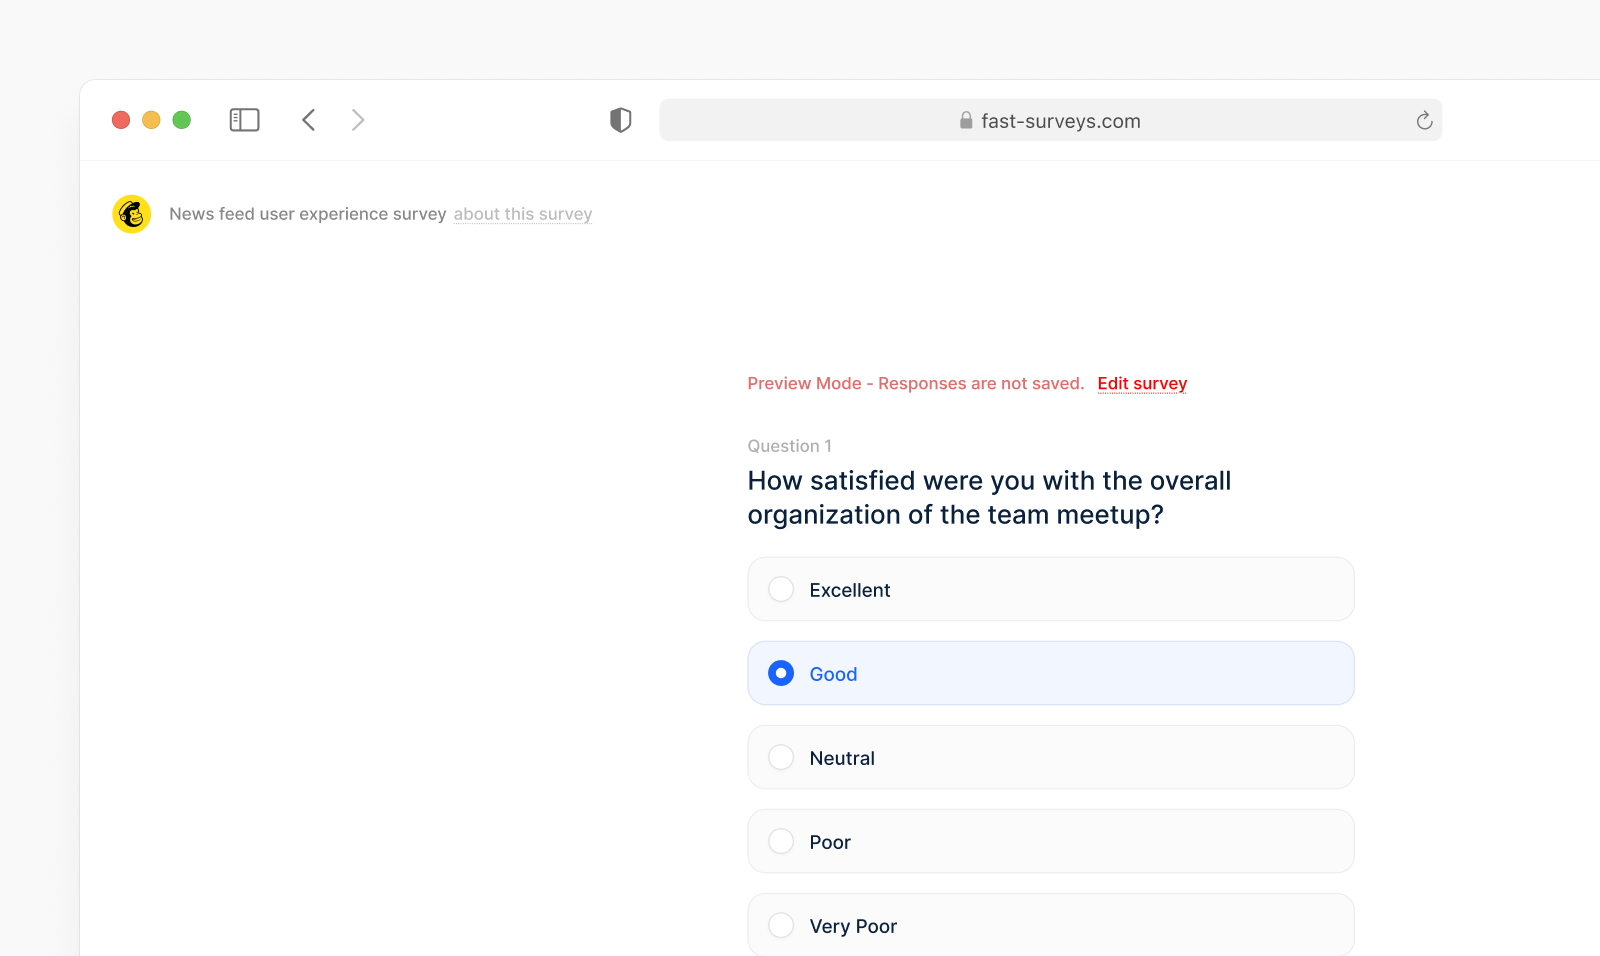Image resolution: width=1600 pixels, height=956 pixels.
Task: Click the question text about team meetup
Action: coord(989,498)
